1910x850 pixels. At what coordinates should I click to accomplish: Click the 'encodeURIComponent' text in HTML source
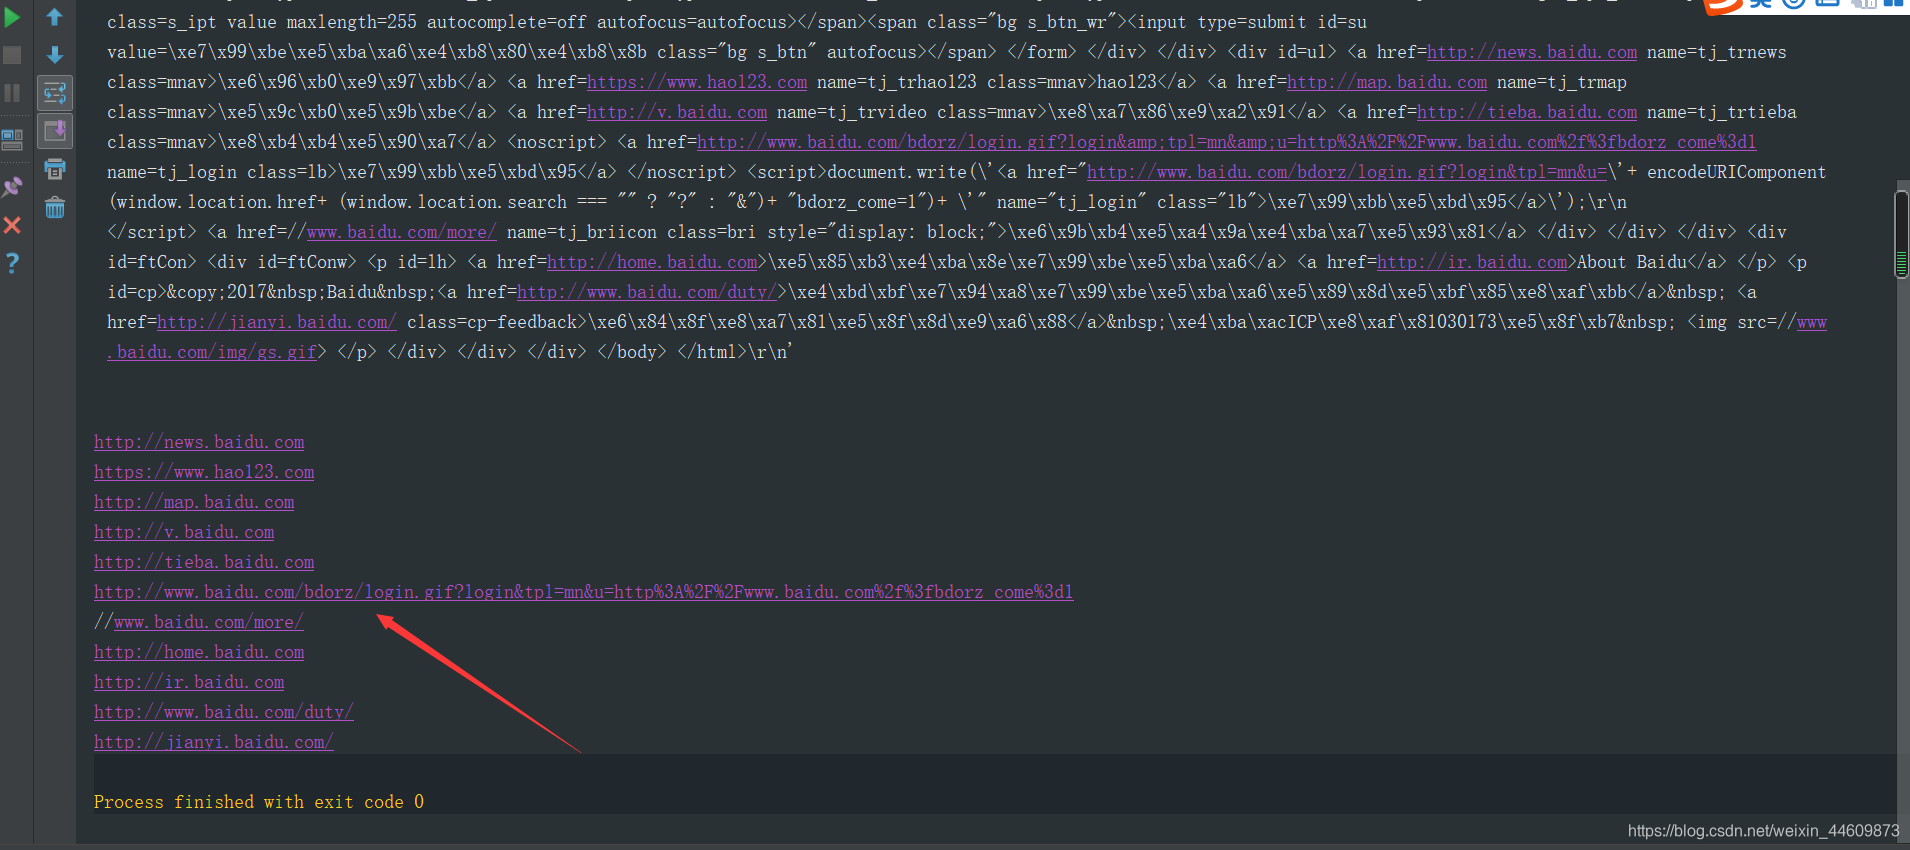[x=1737, y=172]
